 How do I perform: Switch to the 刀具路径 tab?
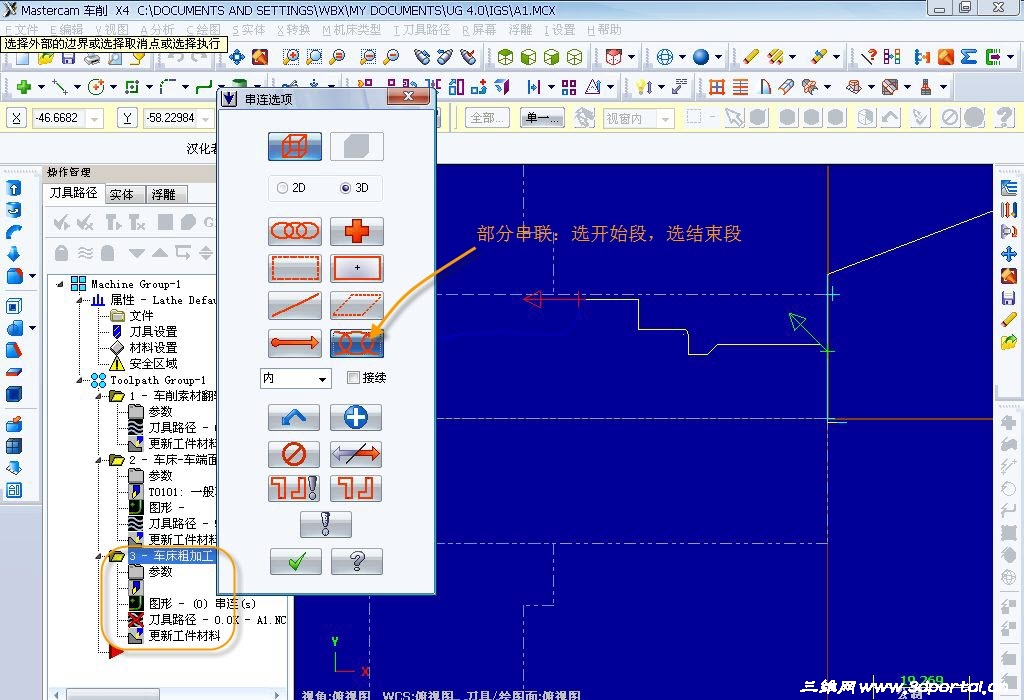(74, 193)
